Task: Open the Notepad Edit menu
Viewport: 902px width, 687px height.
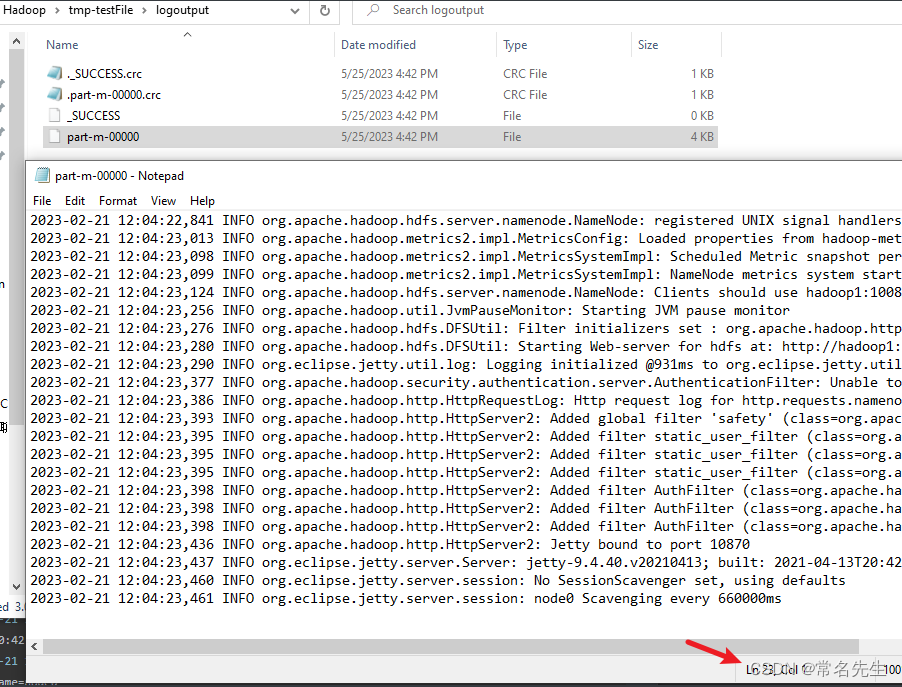Action: pos(75,201)
